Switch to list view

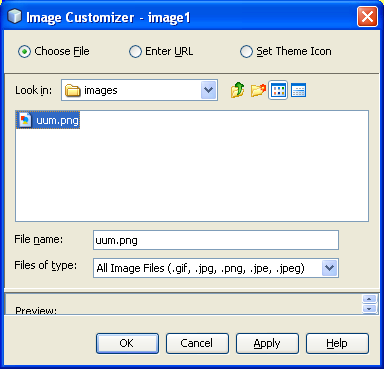tap(278, 90)
